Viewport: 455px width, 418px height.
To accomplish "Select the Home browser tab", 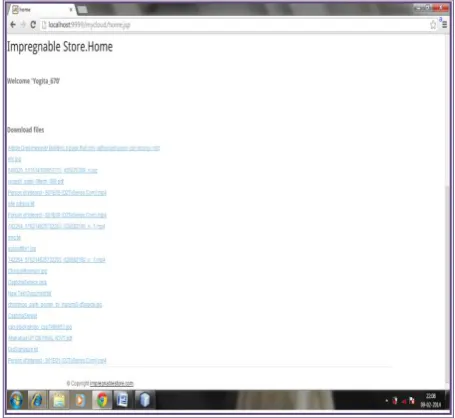I will (x=42, y=10).
